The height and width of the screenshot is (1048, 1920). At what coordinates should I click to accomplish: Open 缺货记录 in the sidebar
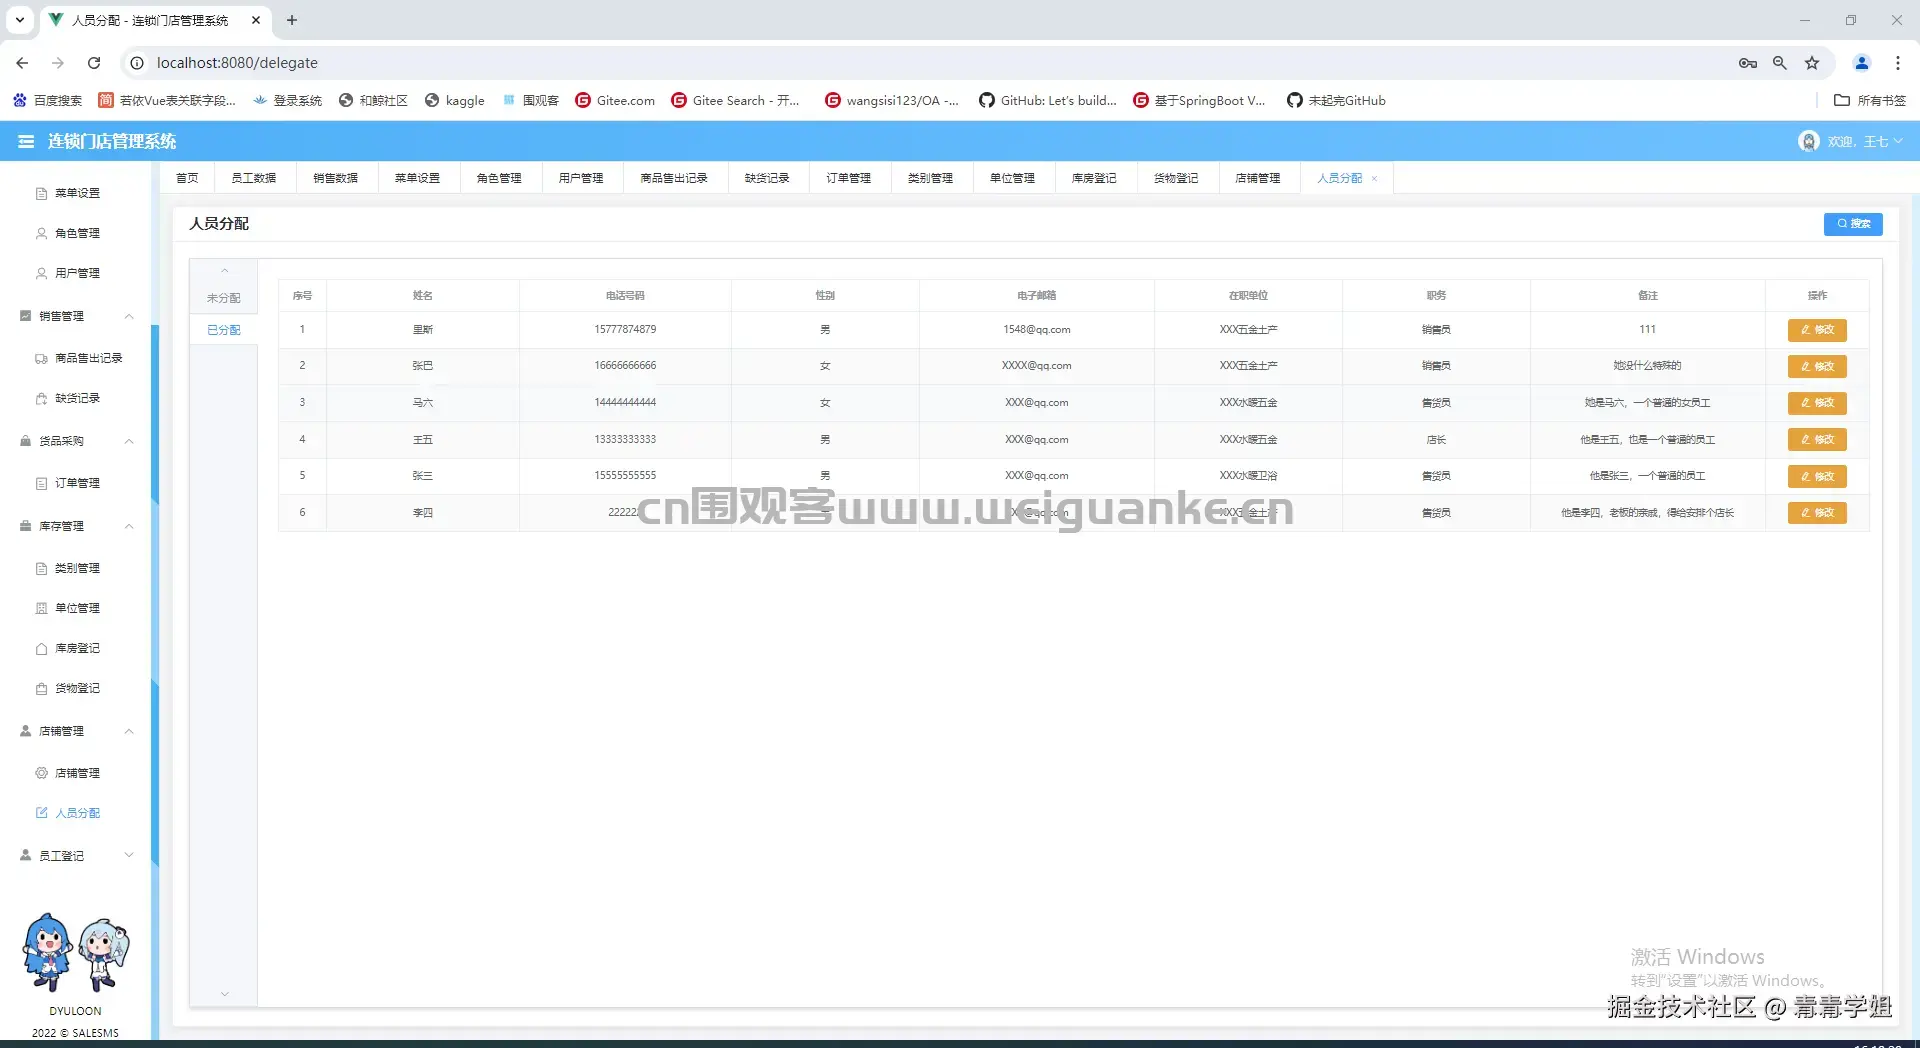click(x=77, y=398)
